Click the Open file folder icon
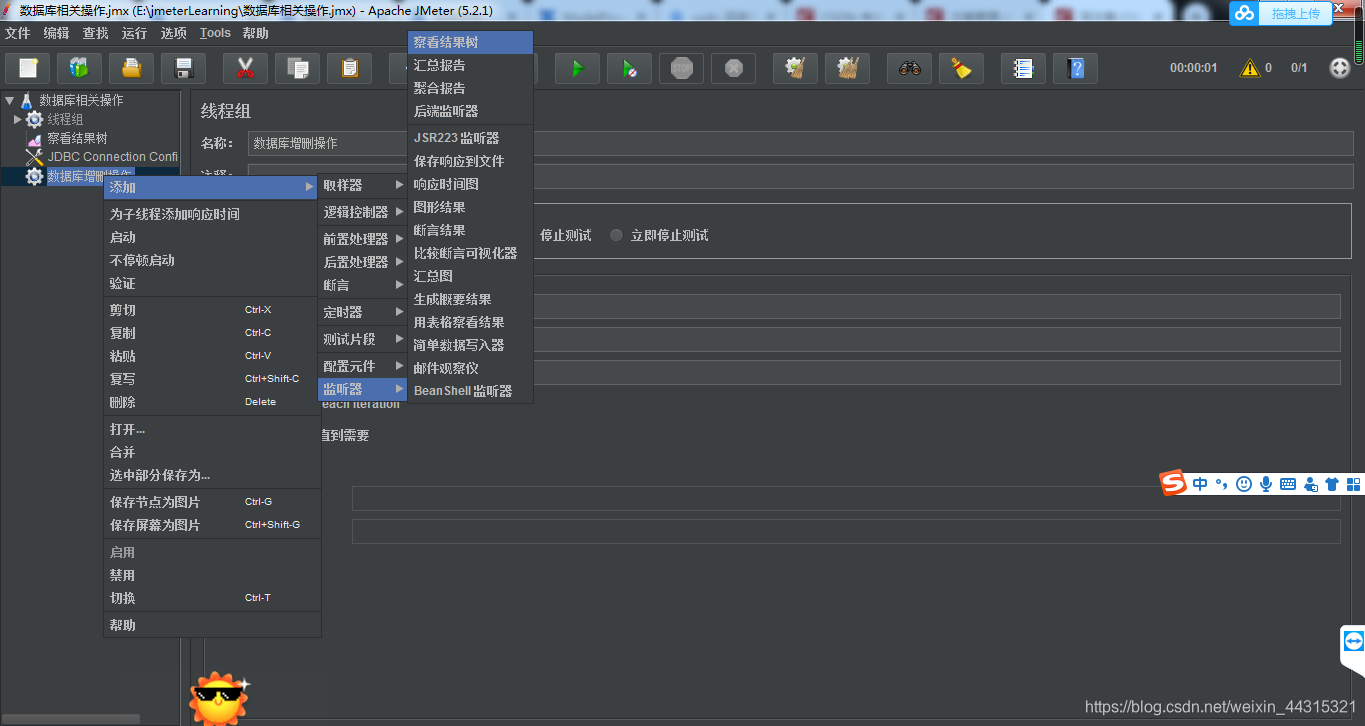The height and width of the screenshot is (726, 1365). click(x=131, y=68)
